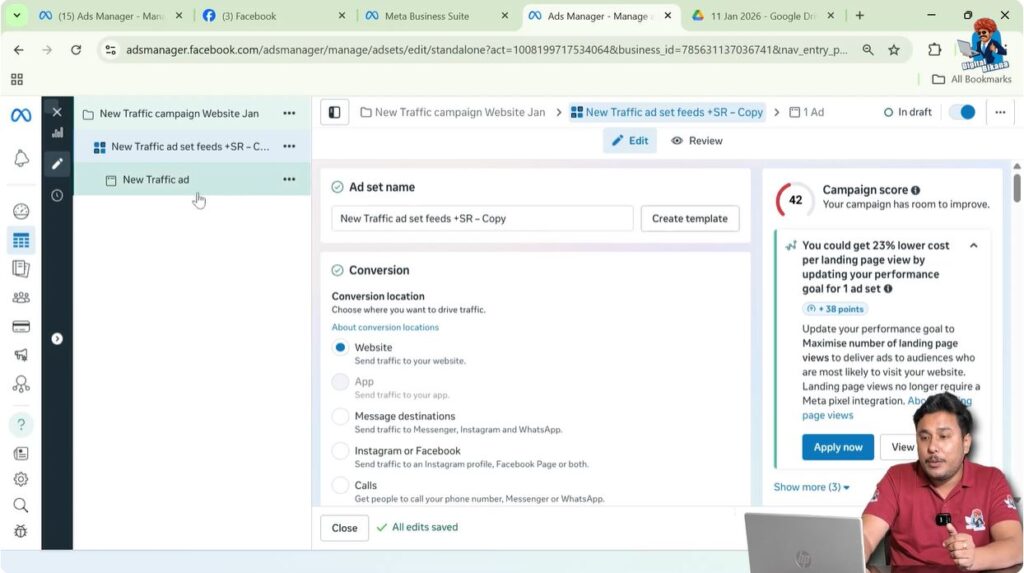Switch to the Review tab
1024x573 pixels.
click(x=697, y=141)
